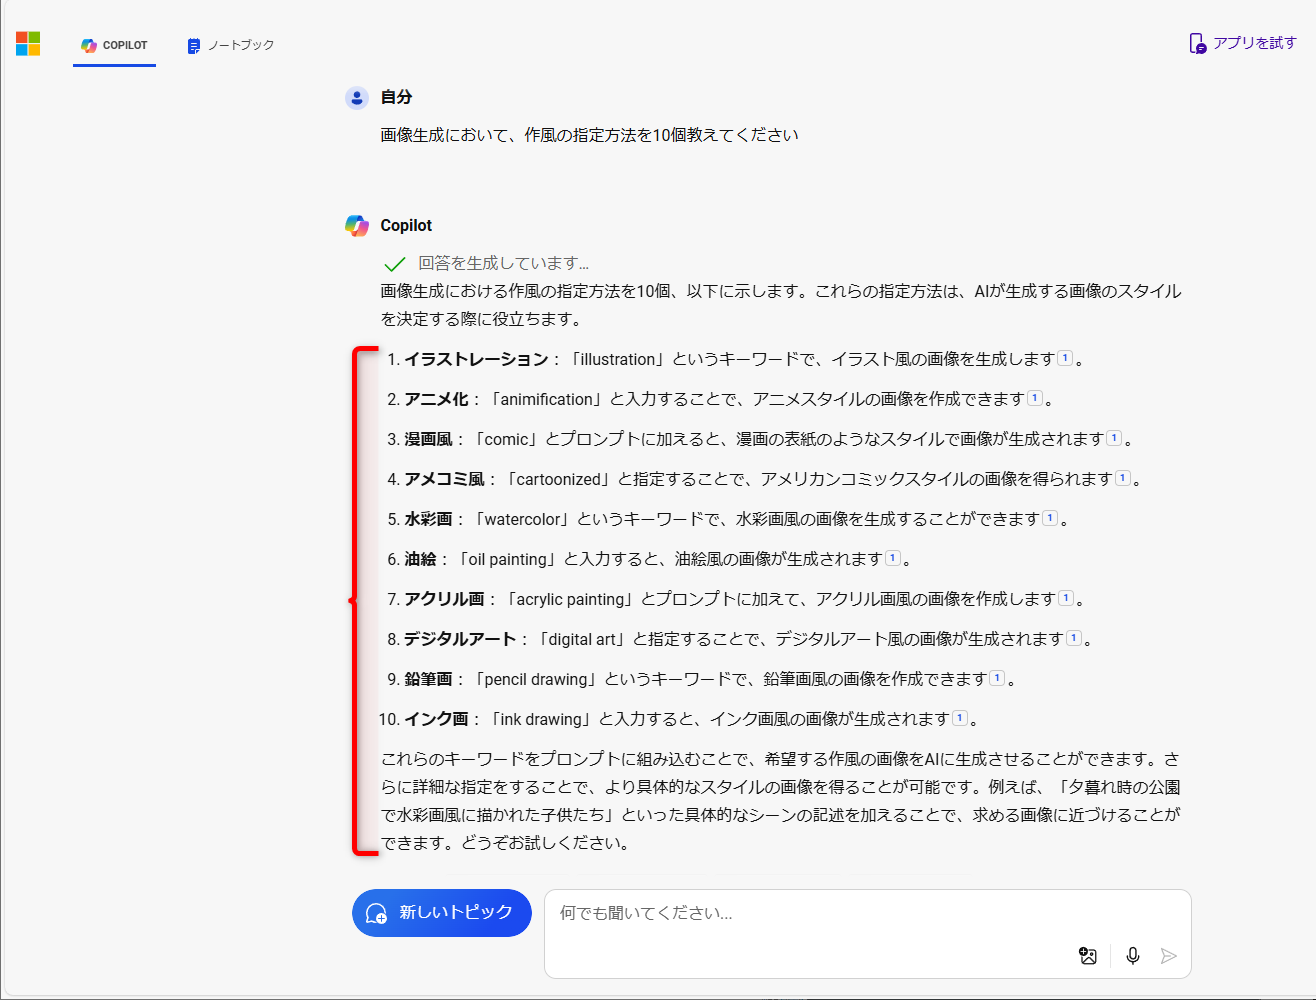Viewport: 1316px width, 1000px height.
Task: Click the Microsoft logo icon
Action: 27,43
